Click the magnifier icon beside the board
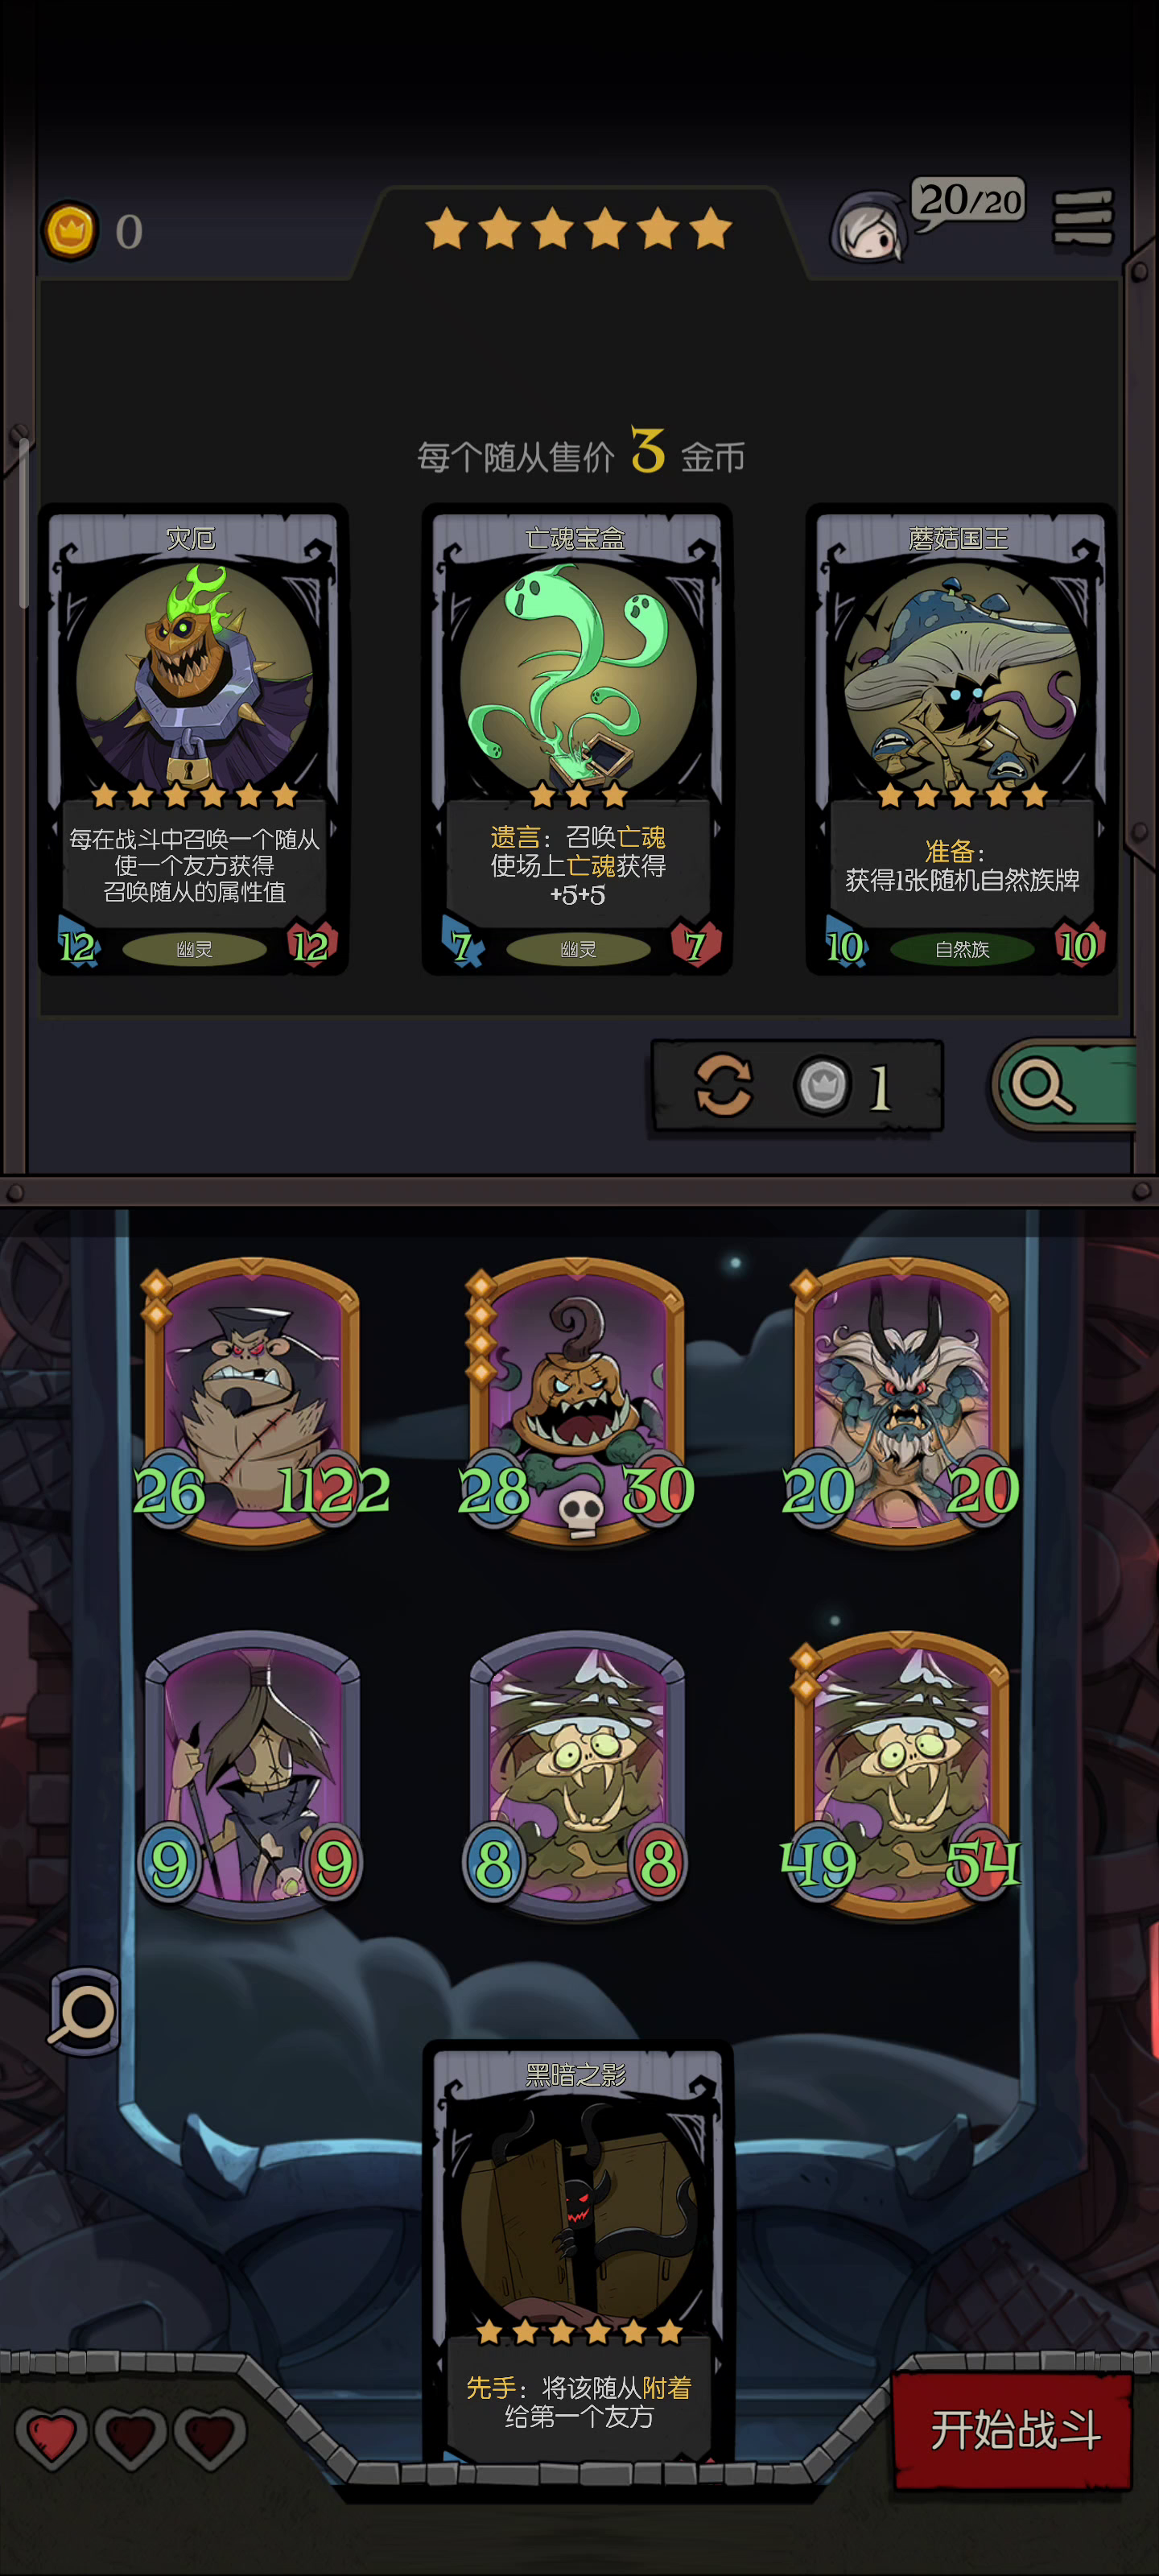The height and width of the screenshot is (2576, 1159). 84,2011
